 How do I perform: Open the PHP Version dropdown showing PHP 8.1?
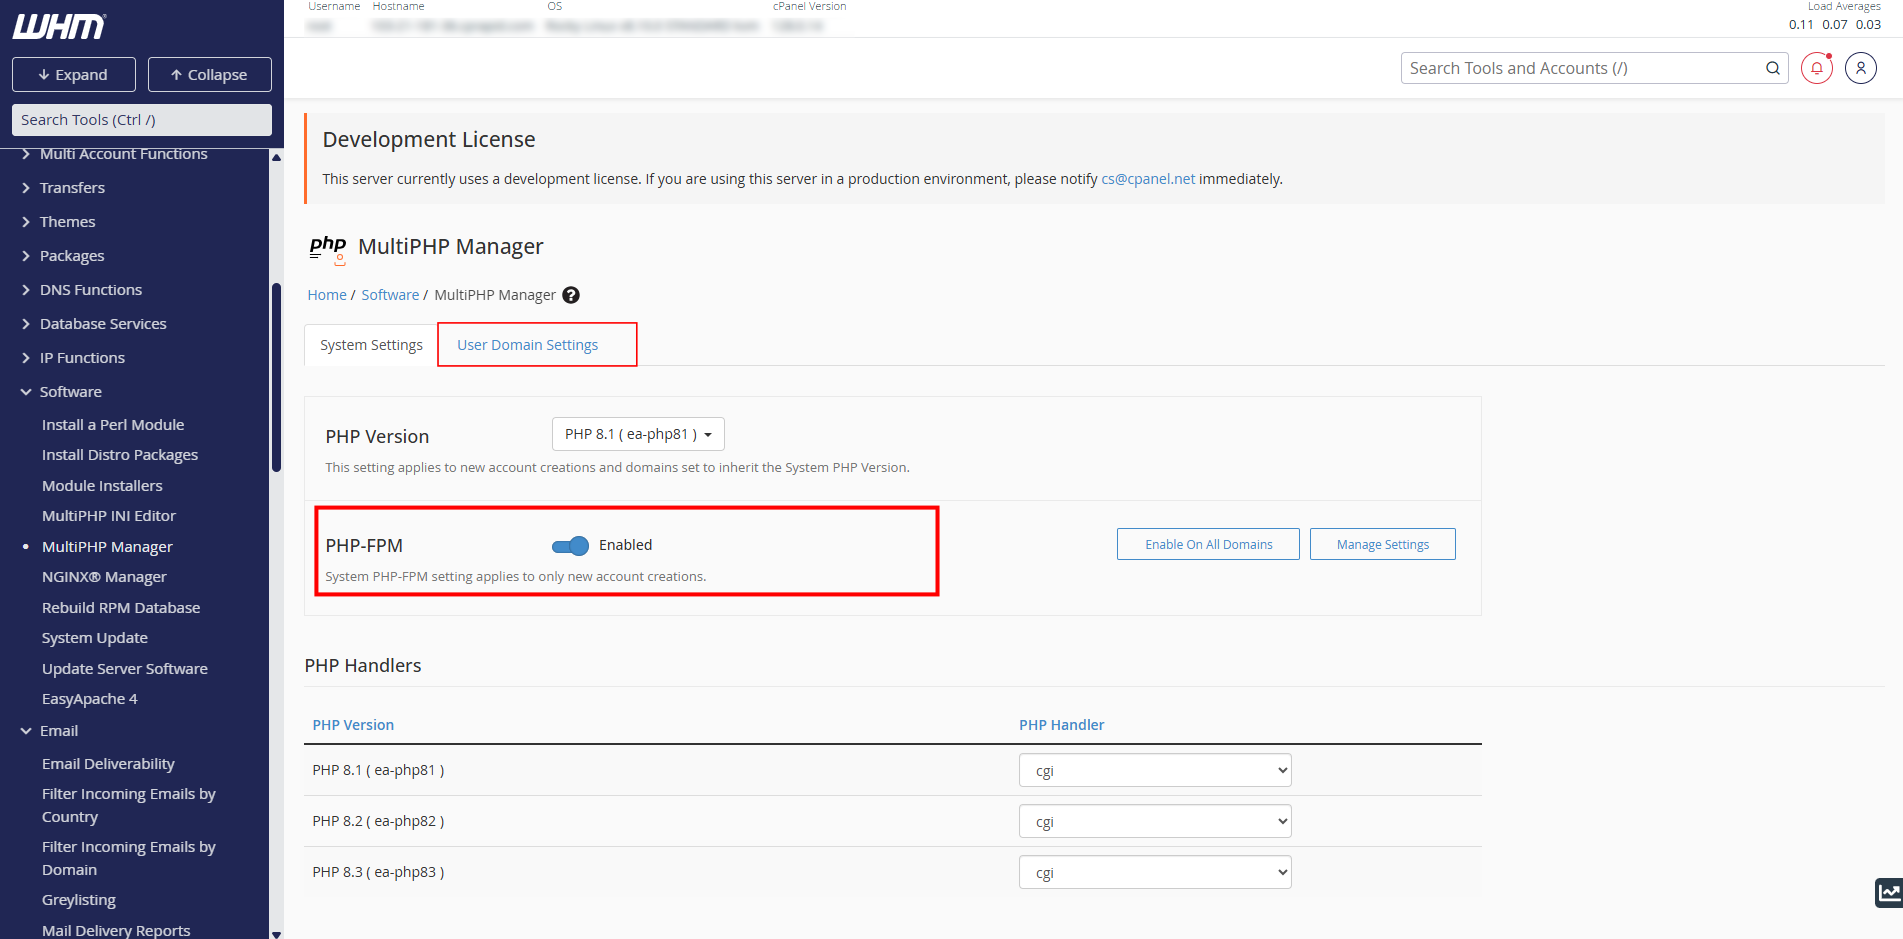[x=638, y=434]
